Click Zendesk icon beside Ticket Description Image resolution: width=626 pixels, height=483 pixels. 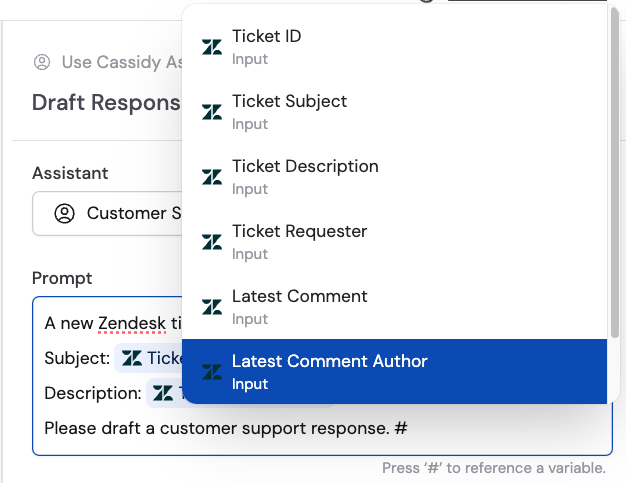[x=212, y=177]
